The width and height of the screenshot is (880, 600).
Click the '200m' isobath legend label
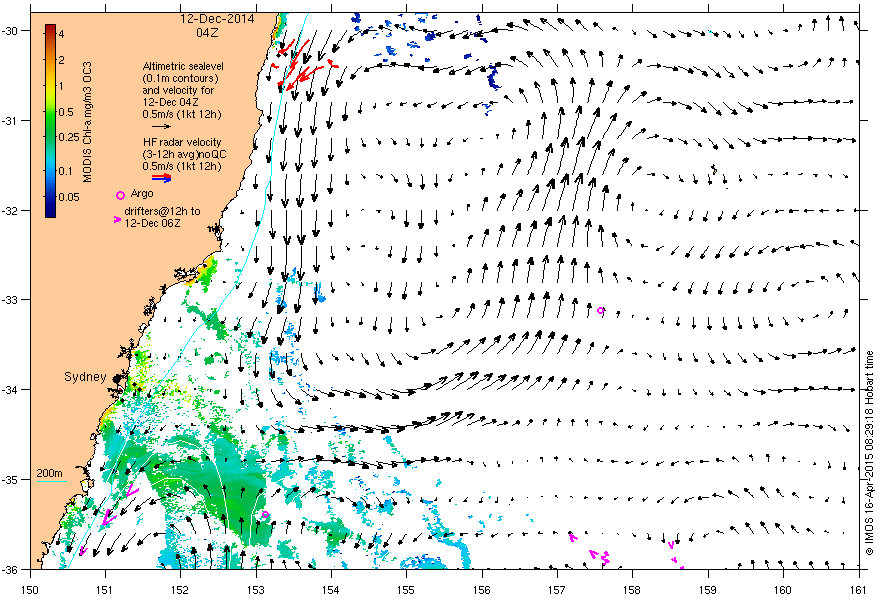pos(49,473)
